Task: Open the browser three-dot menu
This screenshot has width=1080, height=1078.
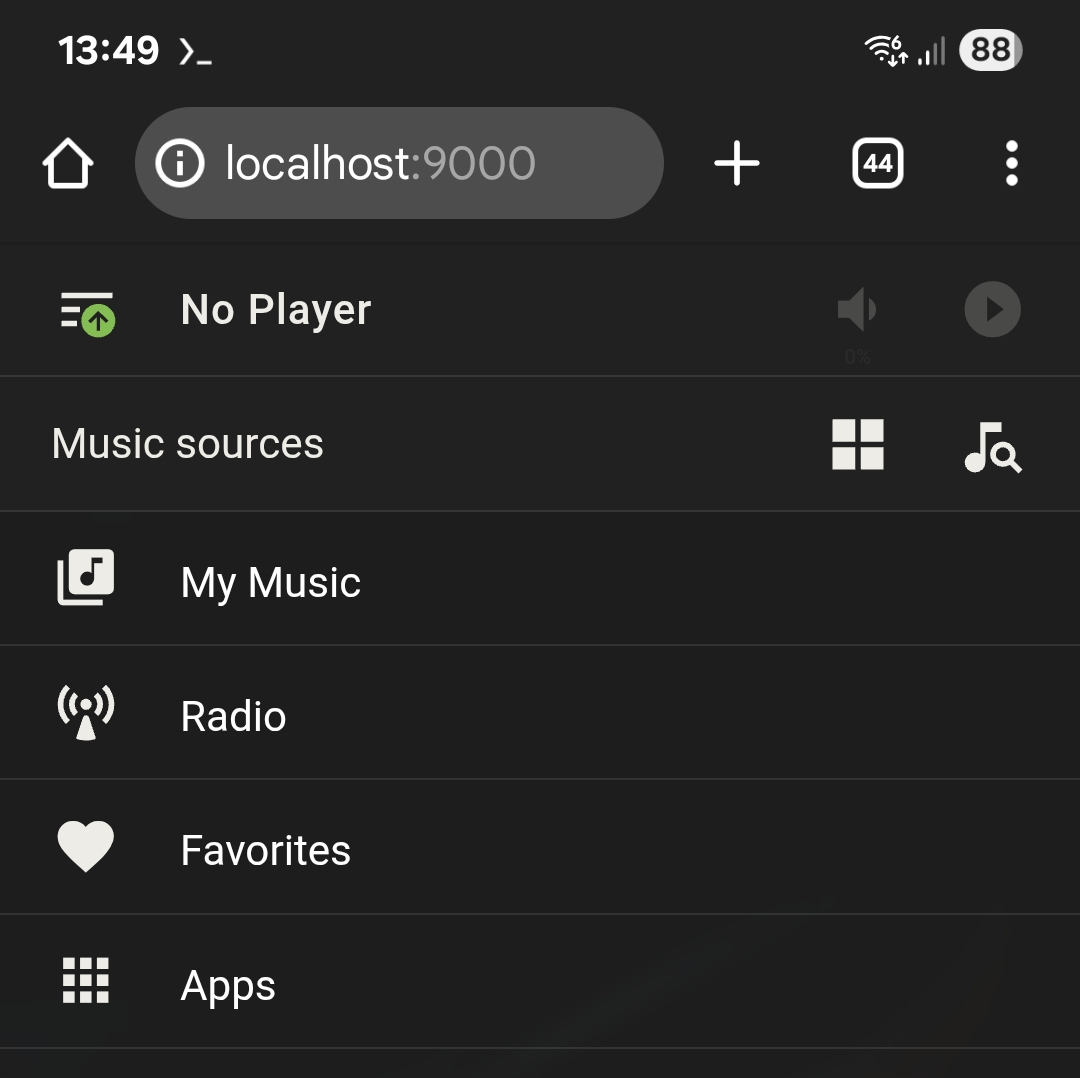Action: point(1012,163)
